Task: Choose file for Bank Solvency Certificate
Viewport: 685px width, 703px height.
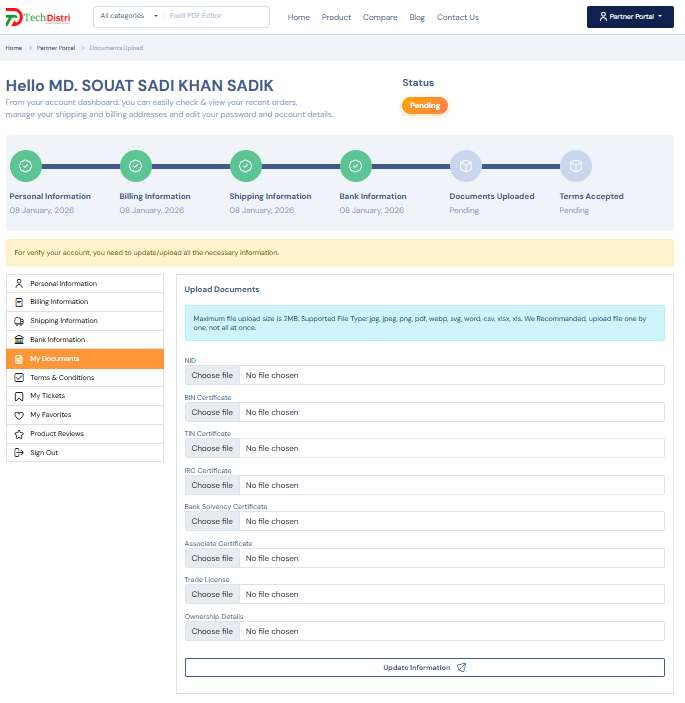Action: point(212,521)
